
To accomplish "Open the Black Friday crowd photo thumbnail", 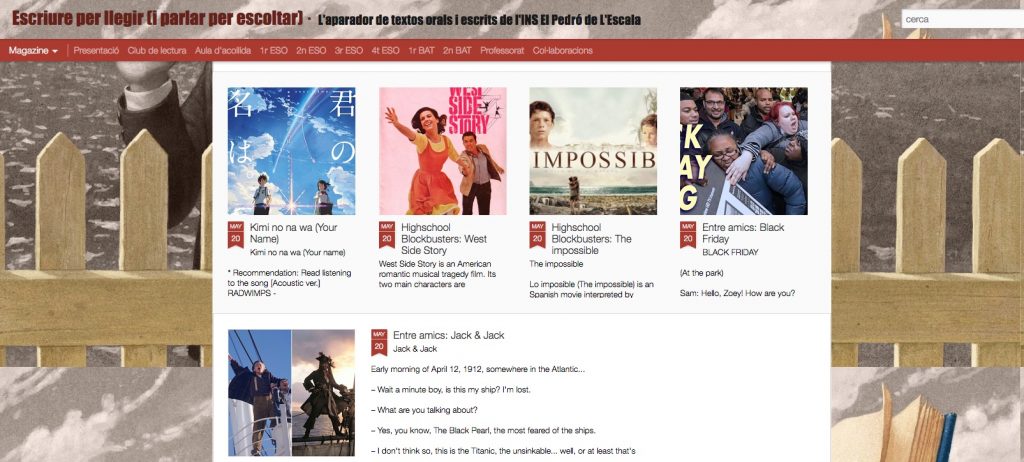I will (x=744, y=151).
